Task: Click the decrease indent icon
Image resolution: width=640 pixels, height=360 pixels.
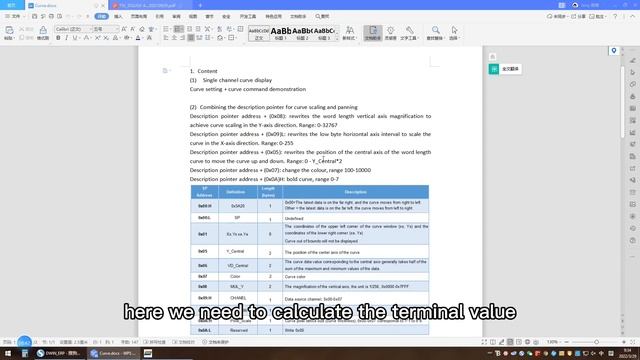Action: click(189, 29)
